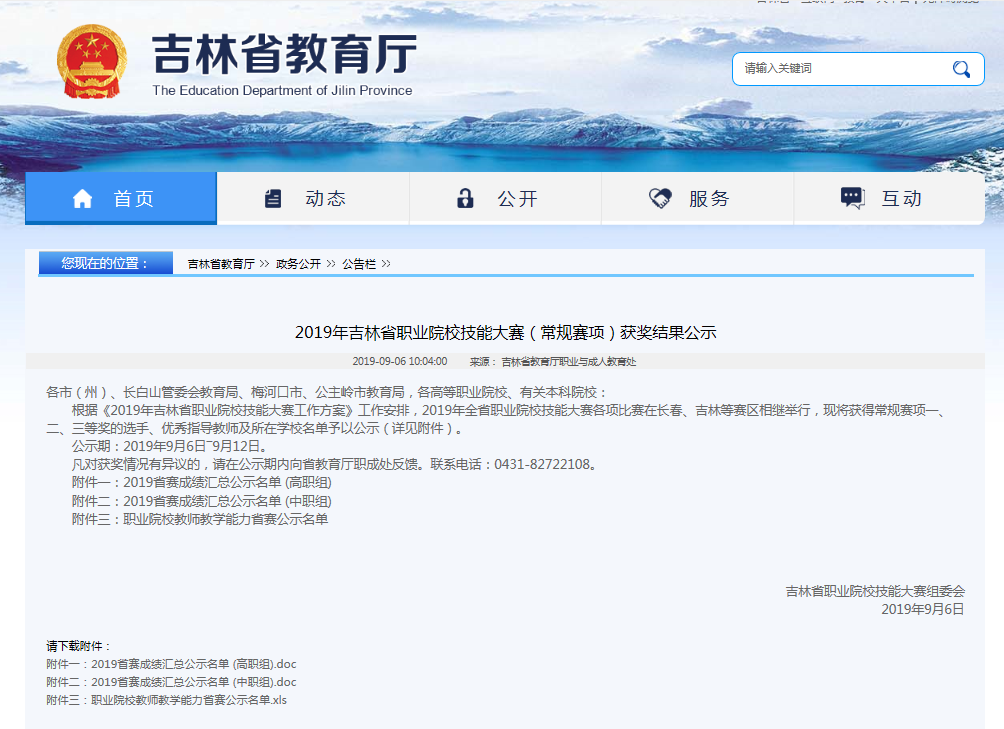The image size is (1004, 729).
Task: Switch to the 动态 navigation tab
Action: (x=312, y=197)
